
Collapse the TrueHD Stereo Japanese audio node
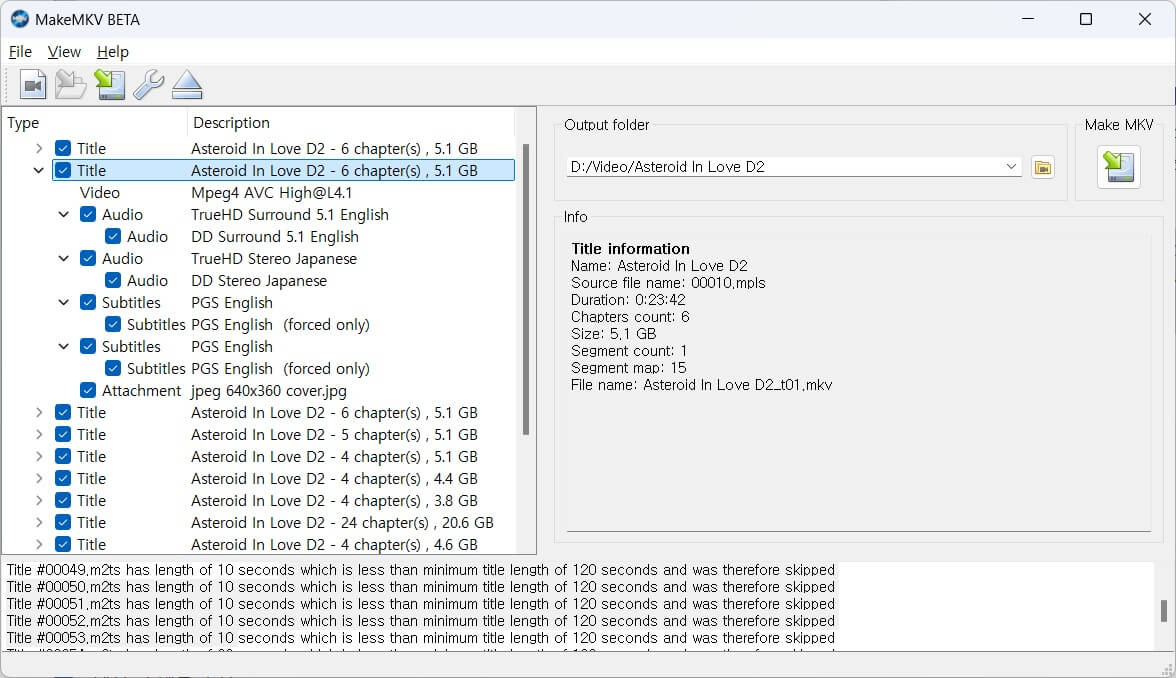[64, 259]
